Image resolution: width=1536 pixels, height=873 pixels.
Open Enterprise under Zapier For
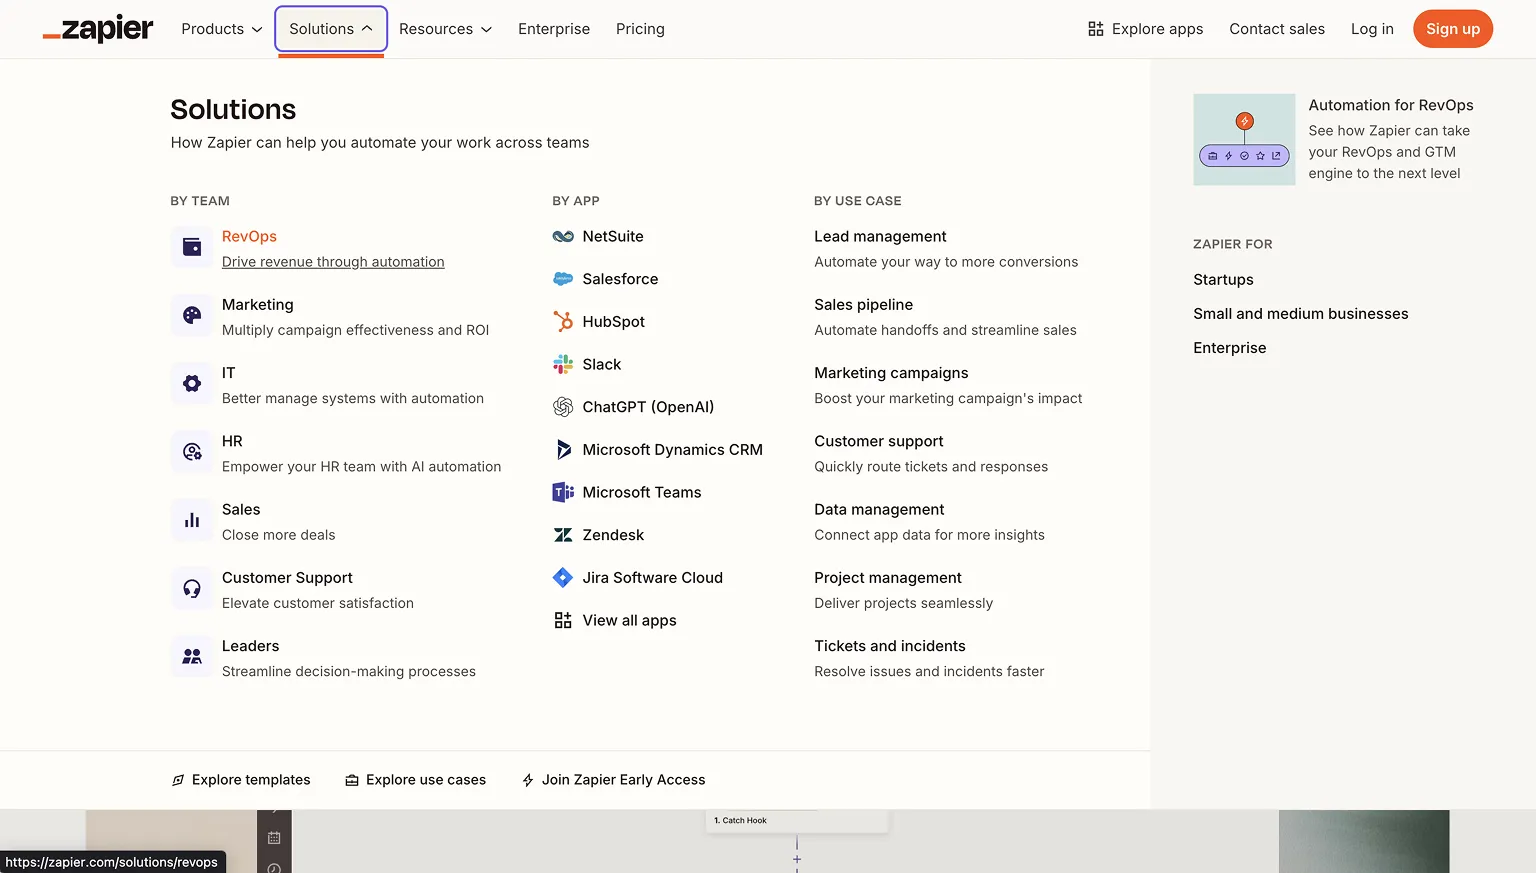pyautogui.click(x=1229, y=348)
